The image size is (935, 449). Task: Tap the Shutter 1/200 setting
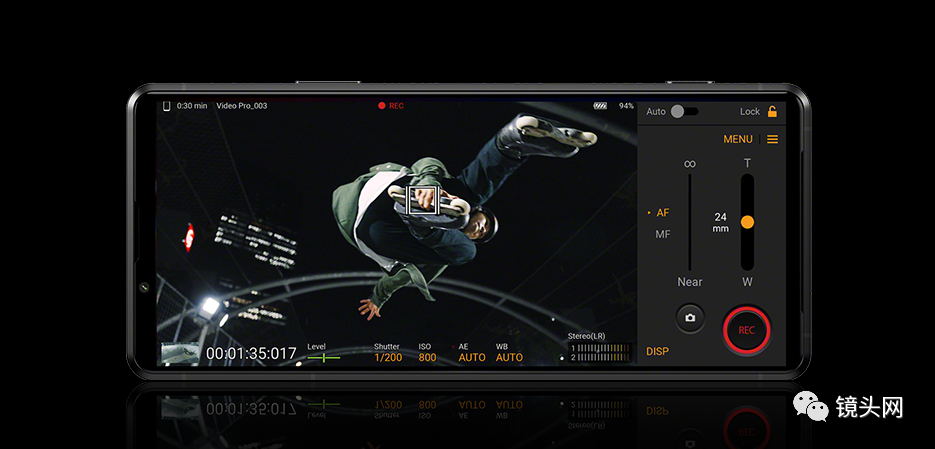[388, 352]
